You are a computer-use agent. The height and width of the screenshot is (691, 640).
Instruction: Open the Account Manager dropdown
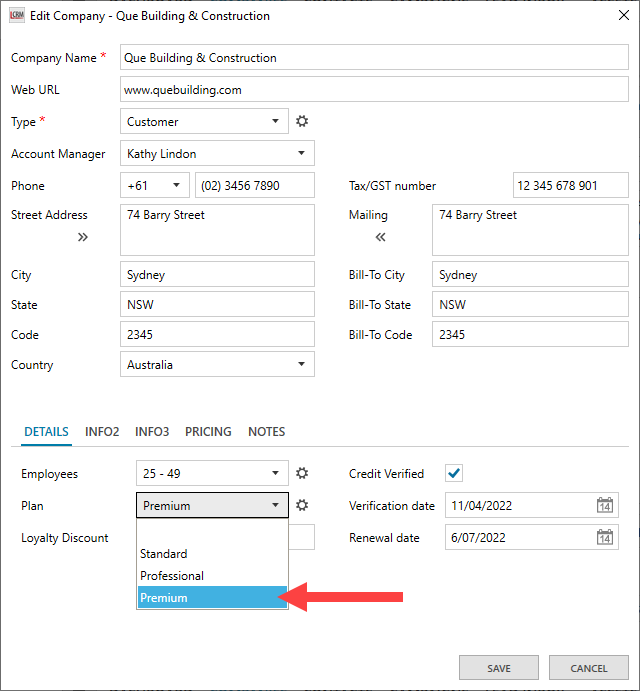301,154
